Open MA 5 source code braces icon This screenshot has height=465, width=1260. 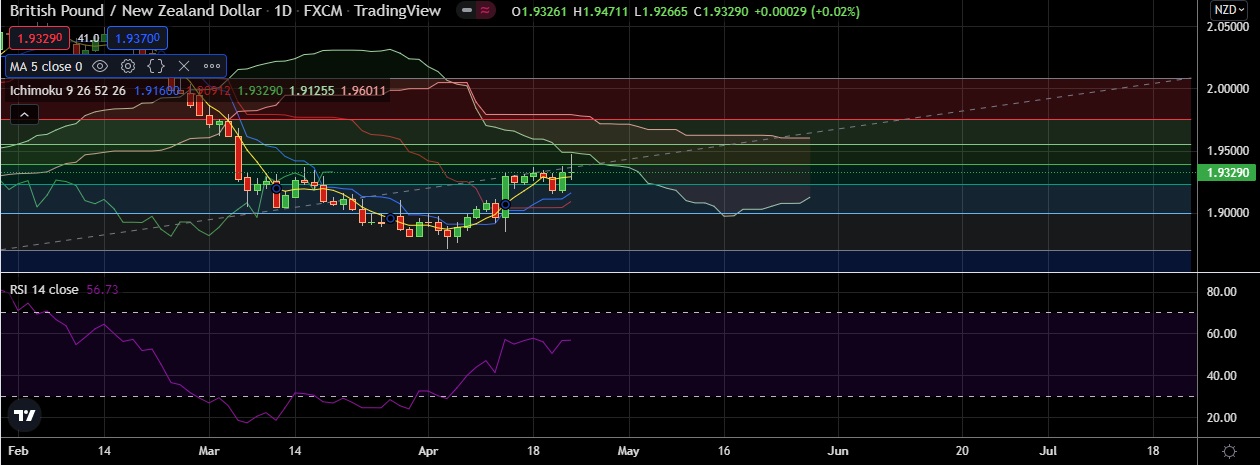(156, 66)
